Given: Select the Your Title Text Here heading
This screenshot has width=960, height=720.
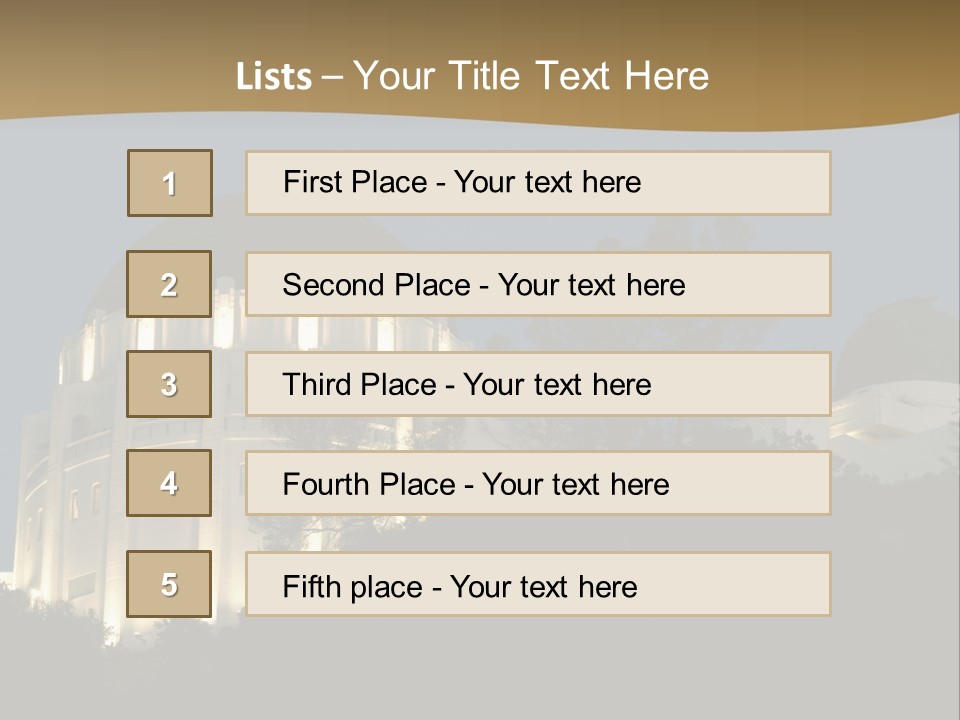Looking at the screenshot, I should pyautogui.click(x=531, y=76).
